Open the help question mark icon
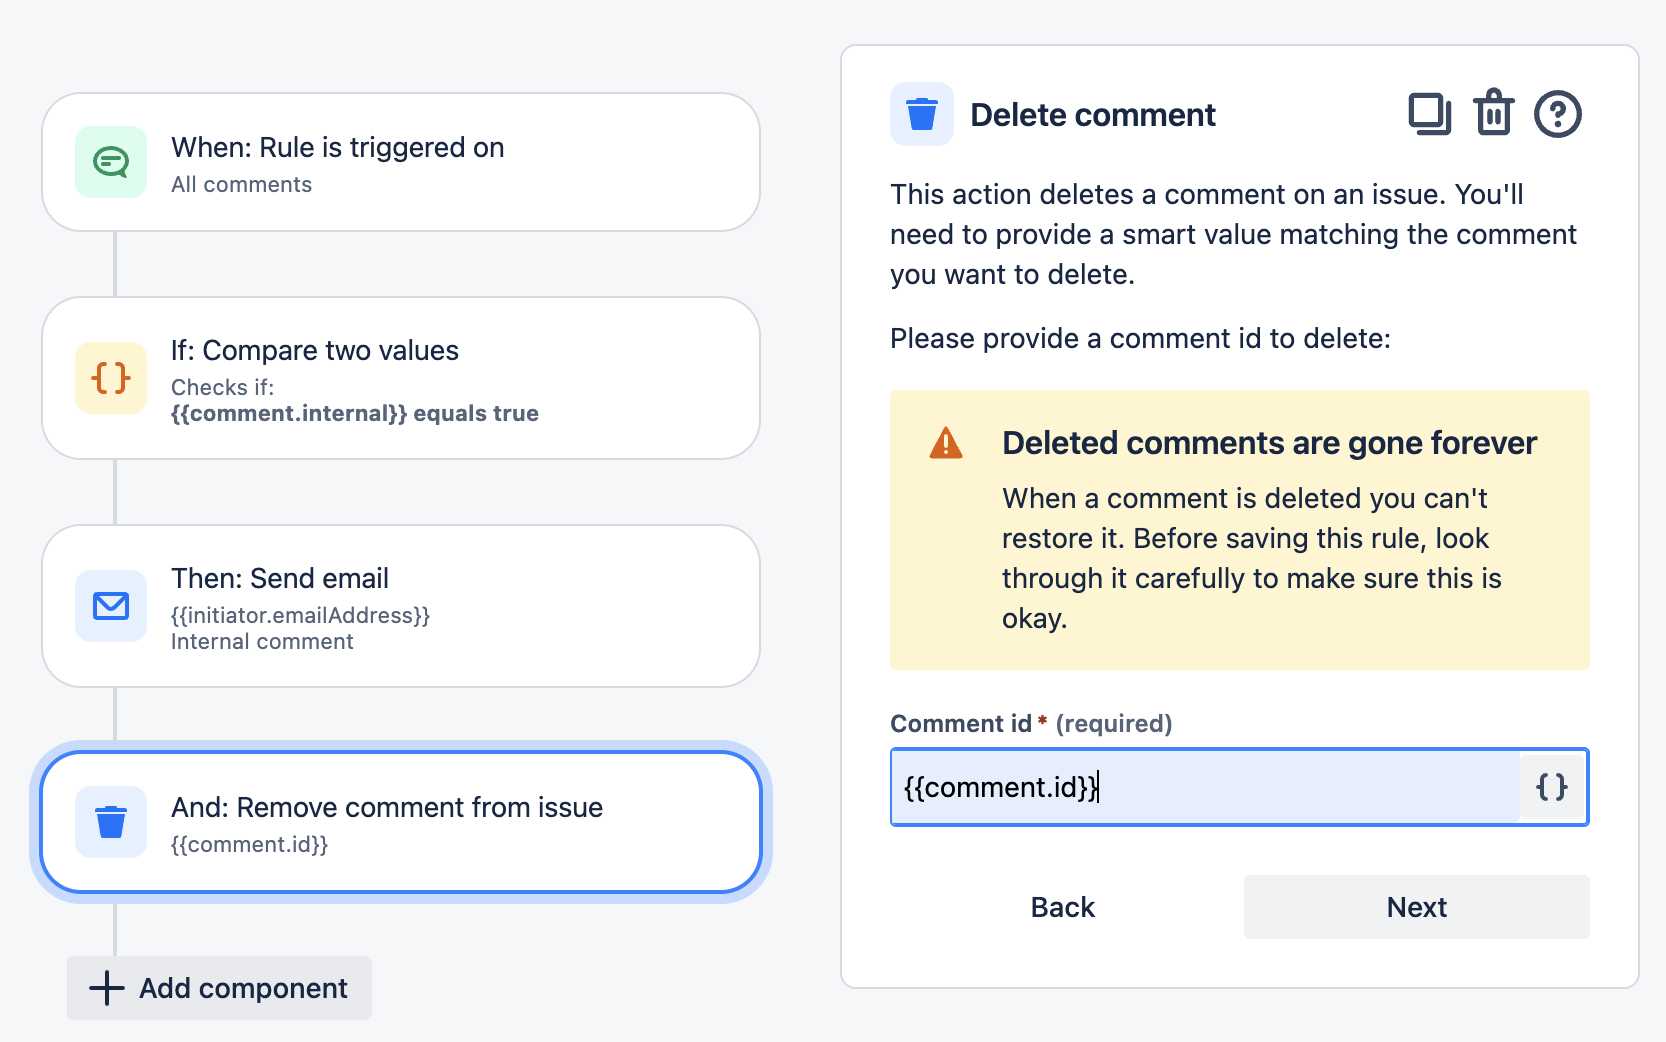 1557,114
